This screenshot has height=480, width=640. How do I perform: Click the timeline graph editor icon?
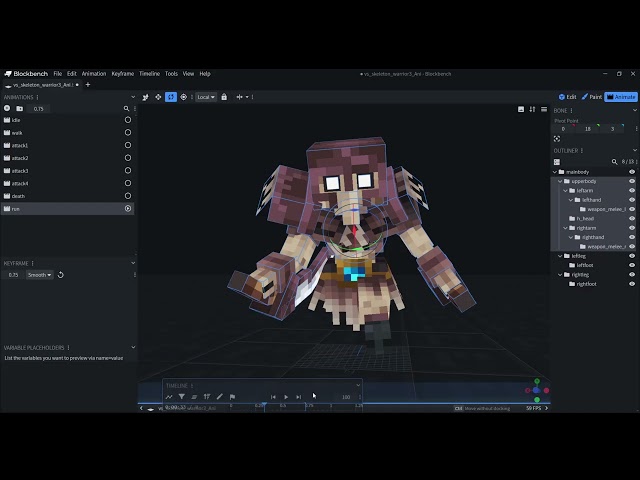[x=169, y=397]
